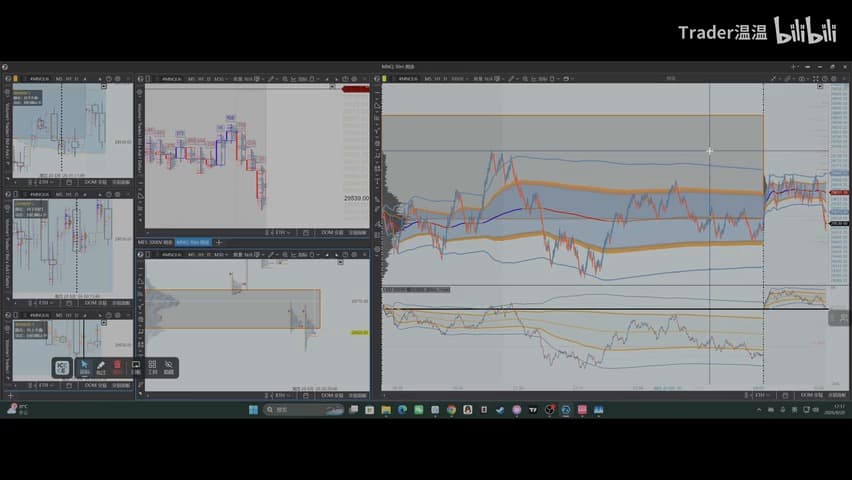Open Steam from the taskbar
This screenshot has width=852, height=480.
coord(500,410)
